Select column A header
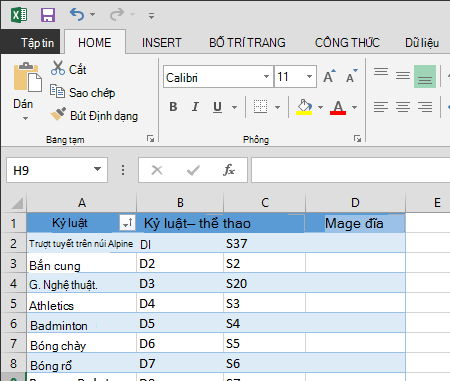450x381 pixels. point(82,203)
